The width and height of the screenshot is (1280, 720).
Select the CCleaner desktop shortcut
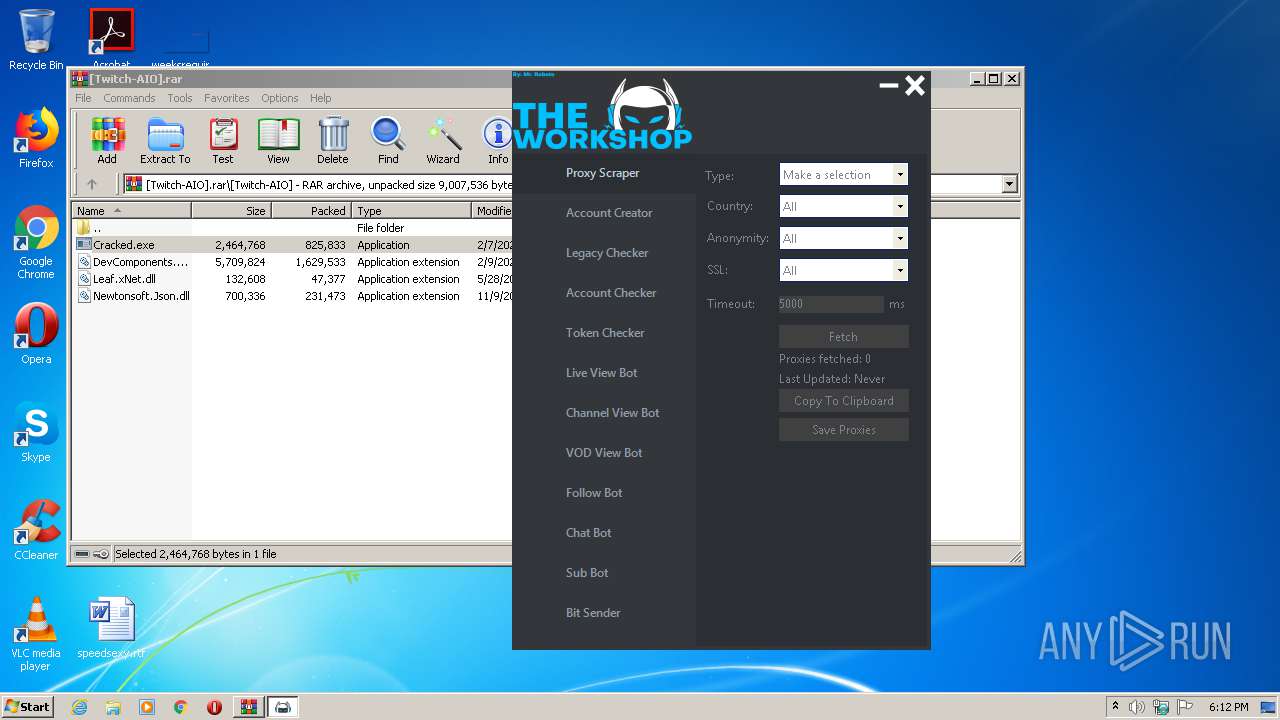pyautogui.click(x=36, y=530)
